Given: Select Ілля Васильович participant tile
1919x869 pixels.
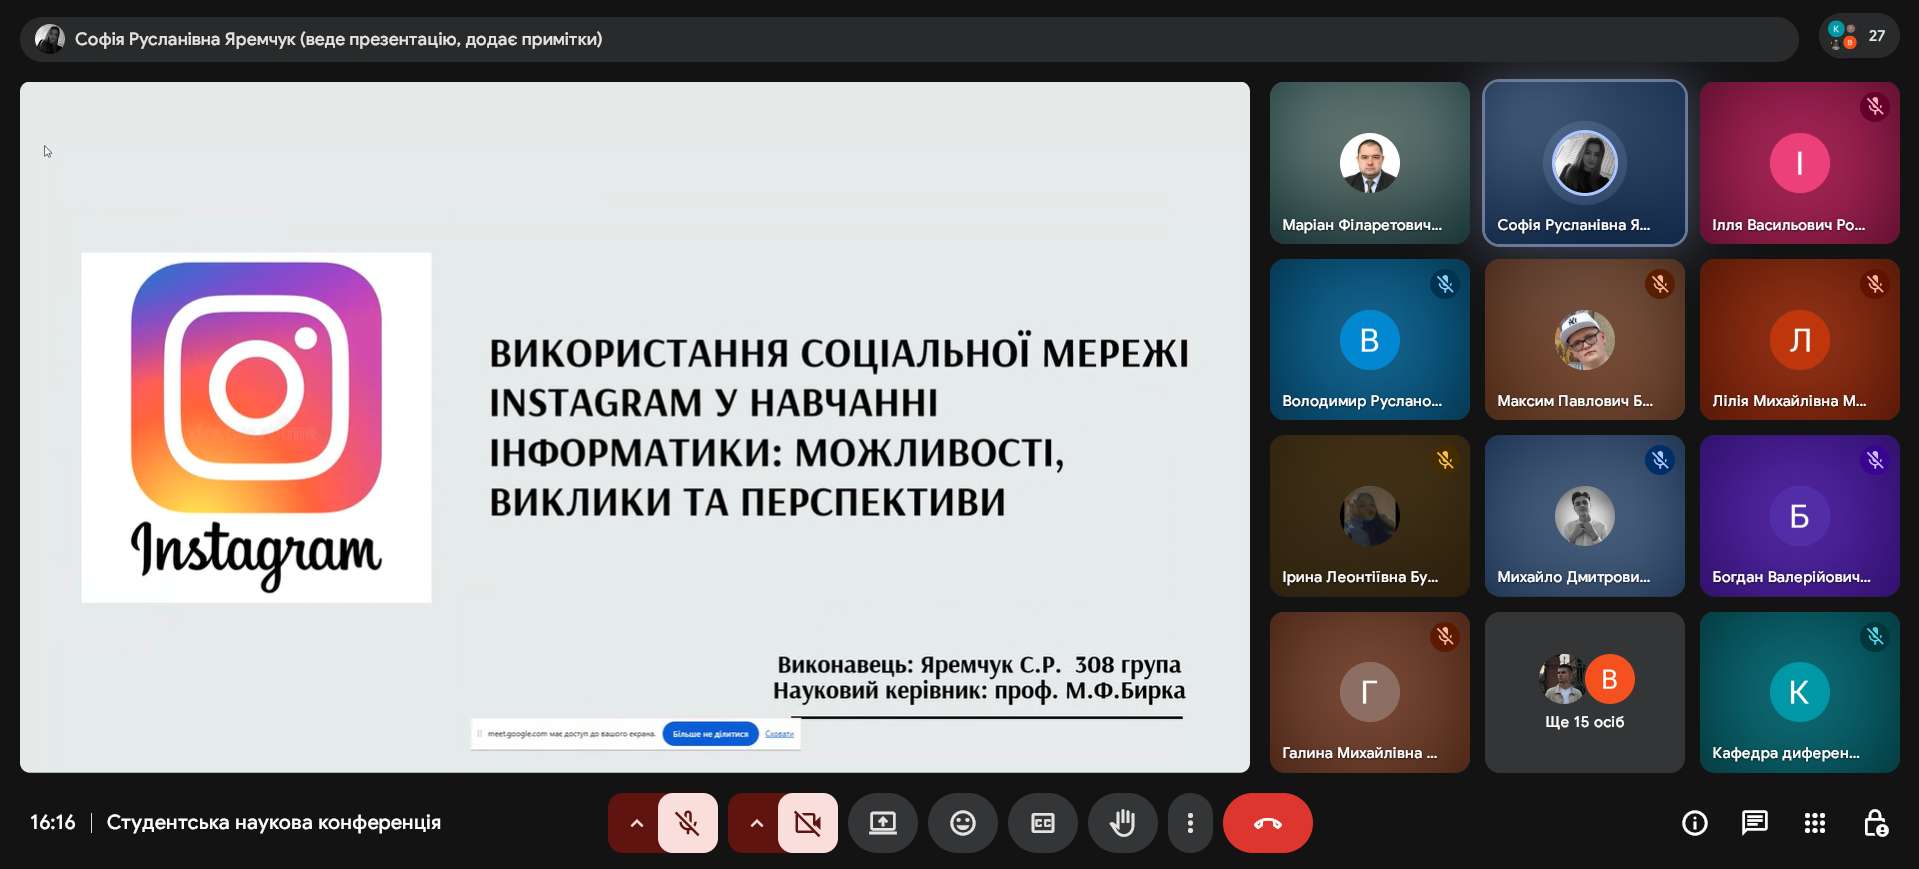Looking at the screenshot, I should click(x=1800, y=163).
